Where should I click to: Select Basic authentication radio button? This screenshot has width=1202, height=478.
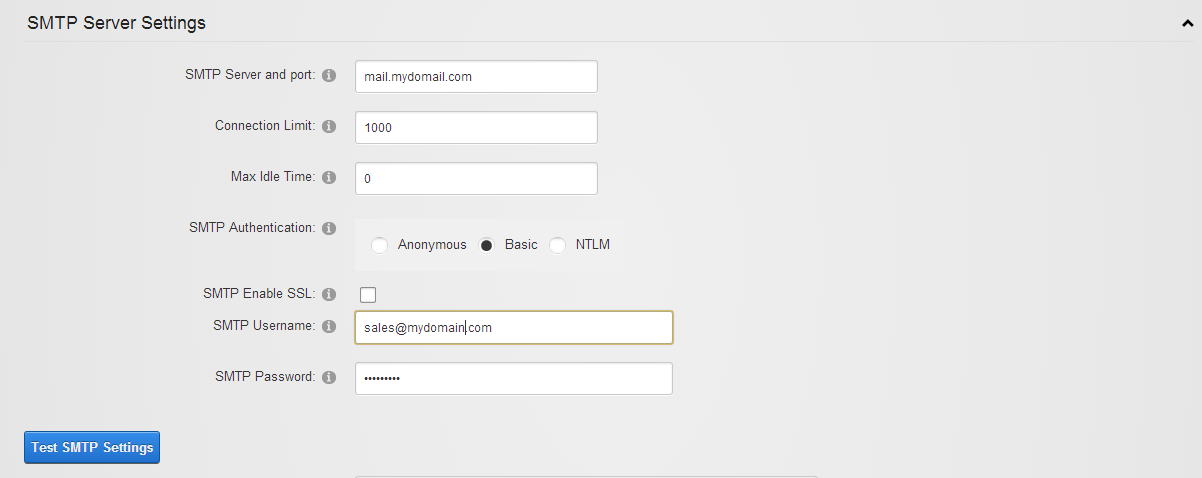[x=487, y=245]
